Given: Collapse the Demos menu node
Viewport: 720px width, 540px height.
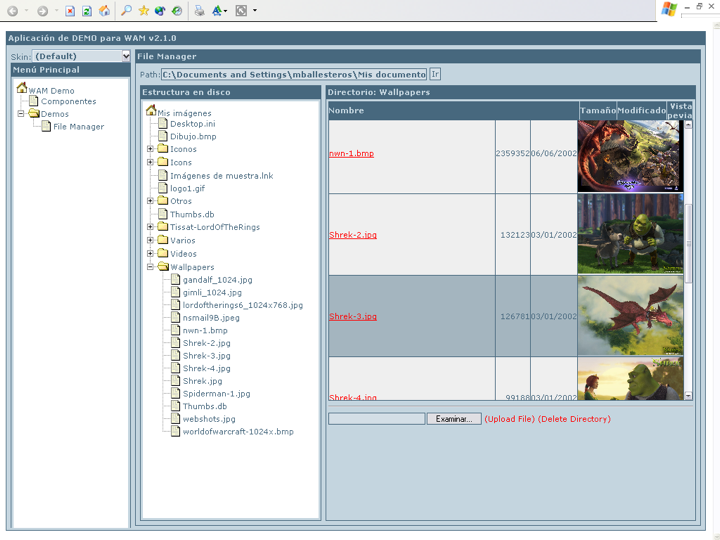Looking at the screenshot, I should click(x=21, y=113).
